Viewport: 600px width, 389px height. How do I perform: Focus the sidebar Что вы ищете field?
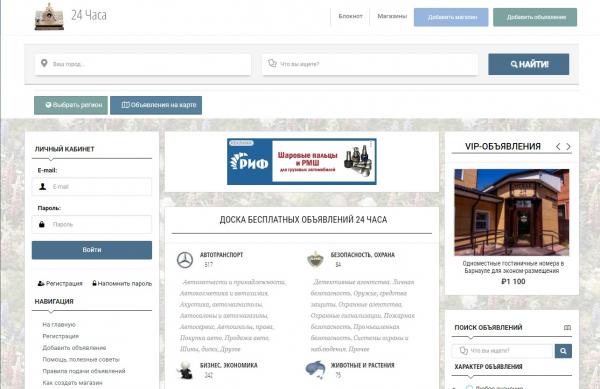click(x=503, y=351)
